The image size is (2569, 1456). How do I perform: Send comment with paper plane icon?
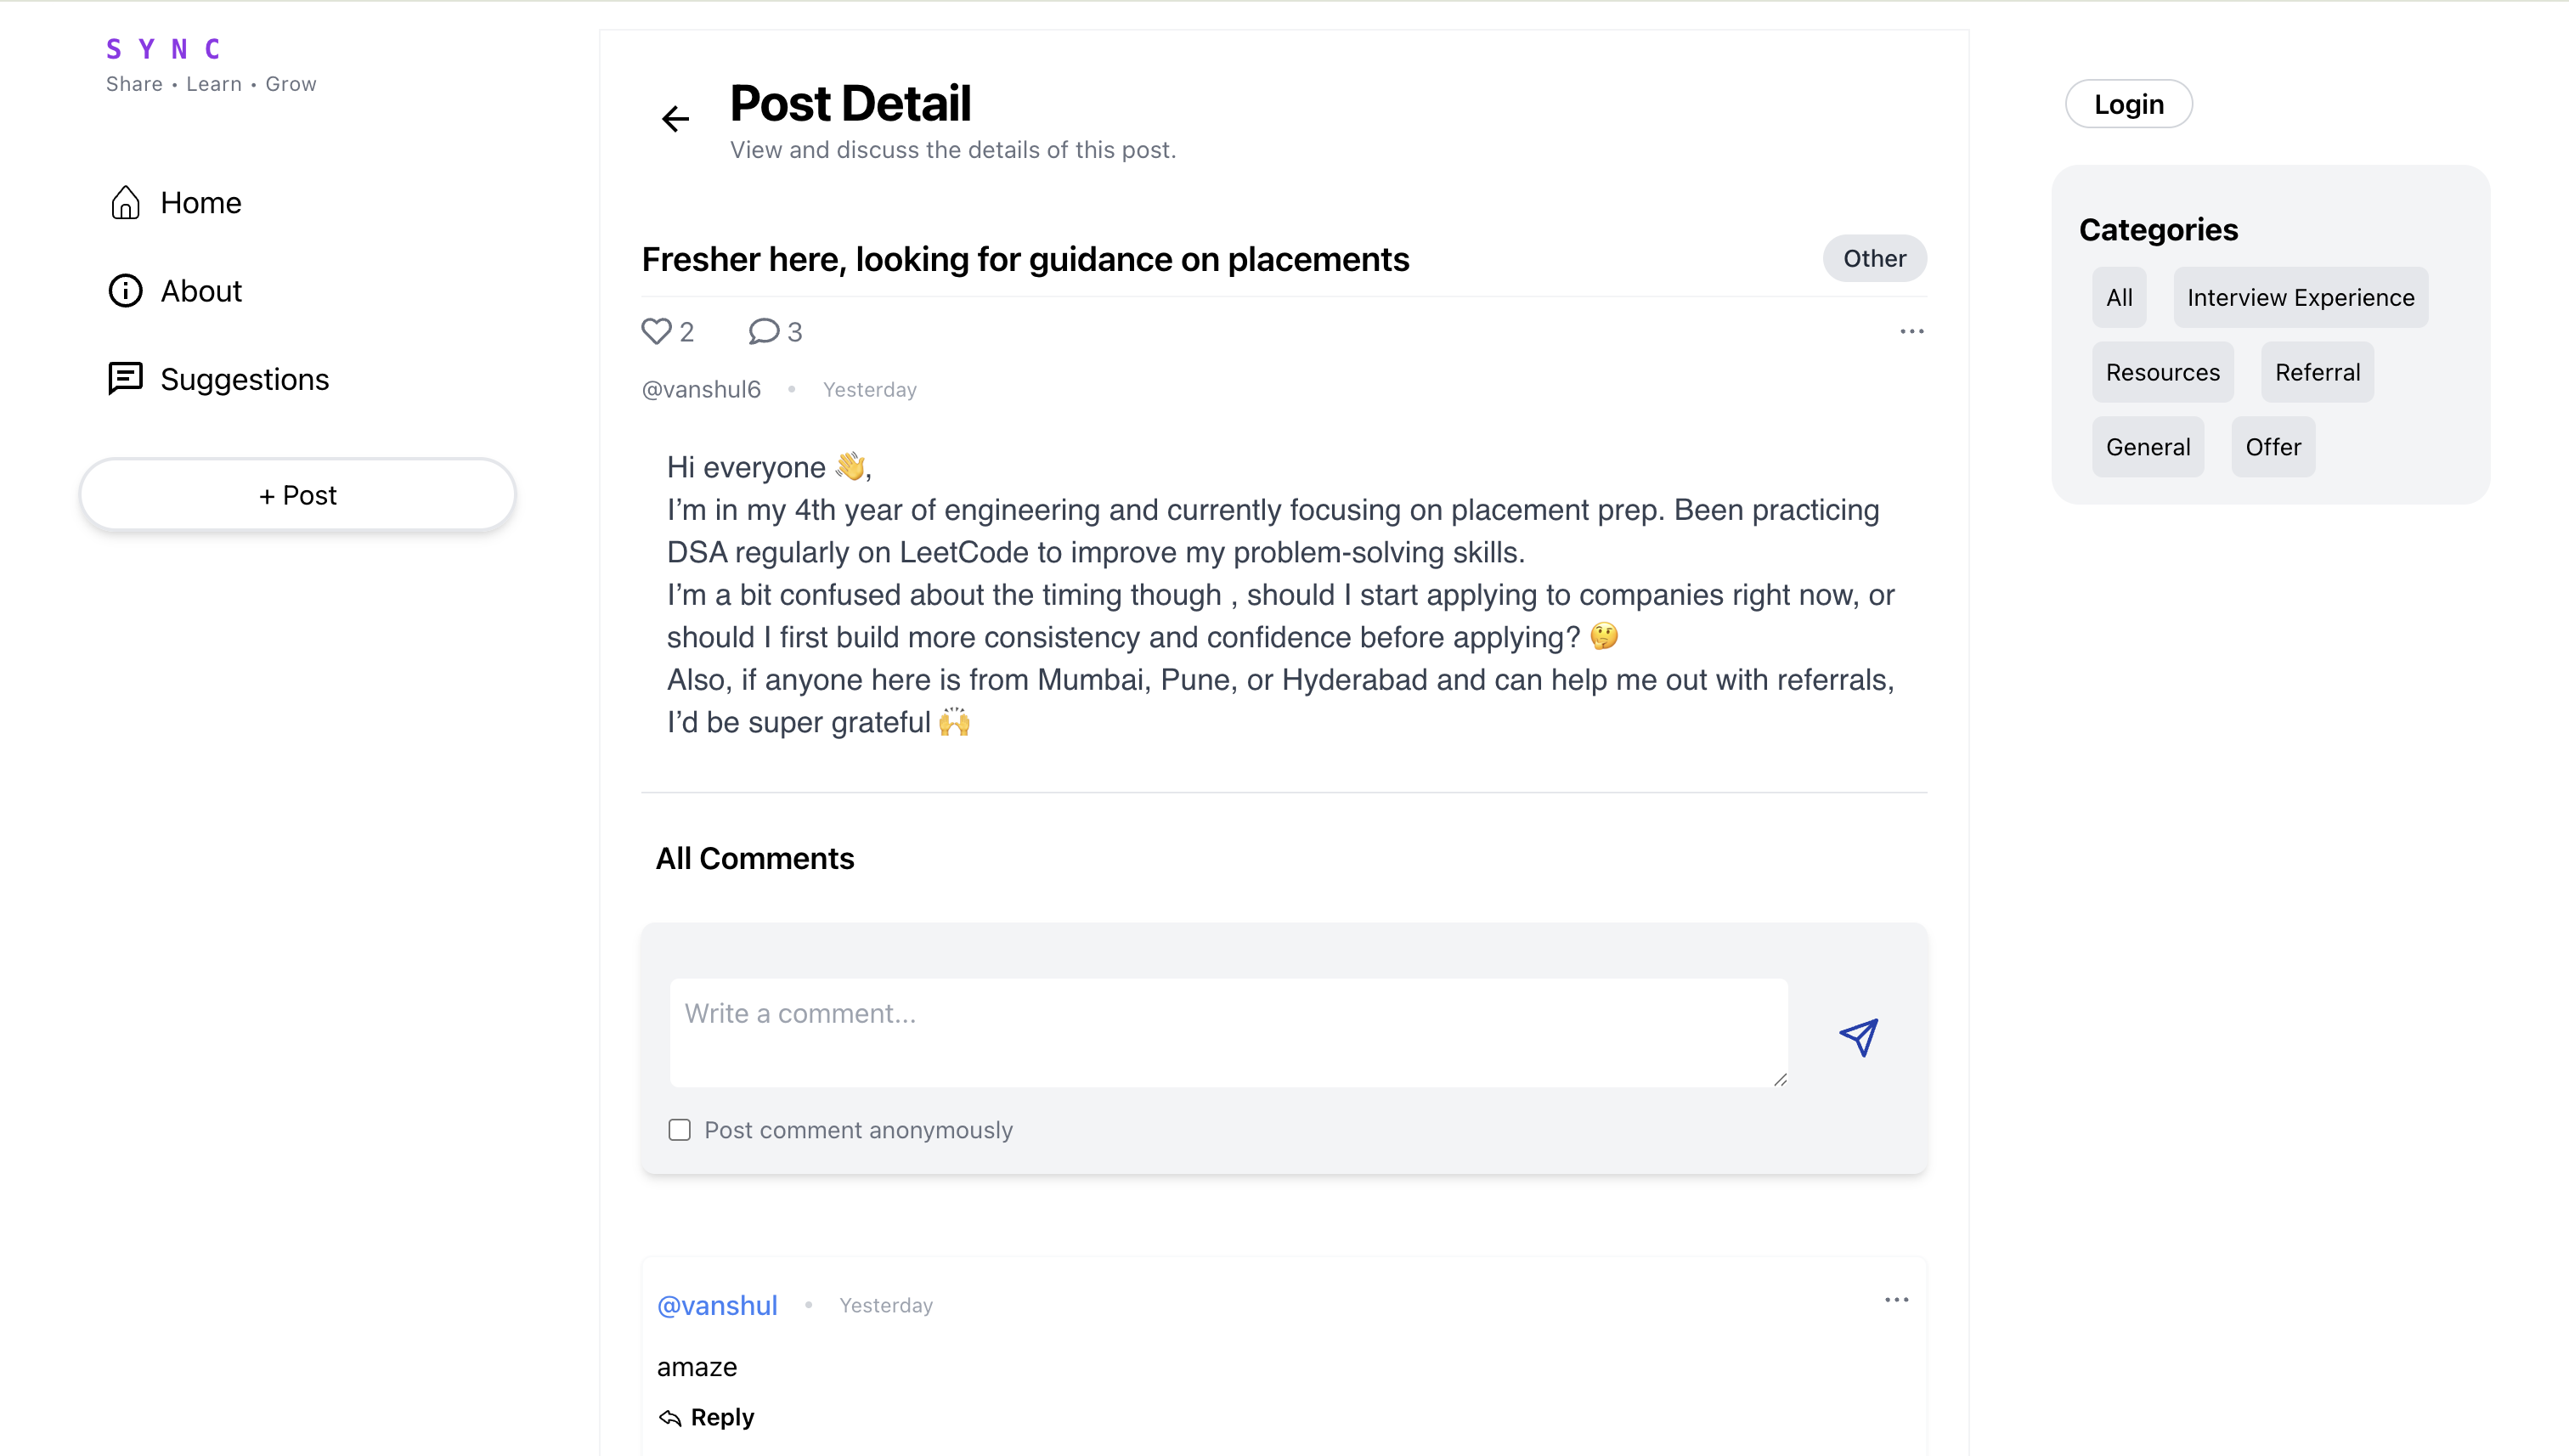(1858, 1036)
